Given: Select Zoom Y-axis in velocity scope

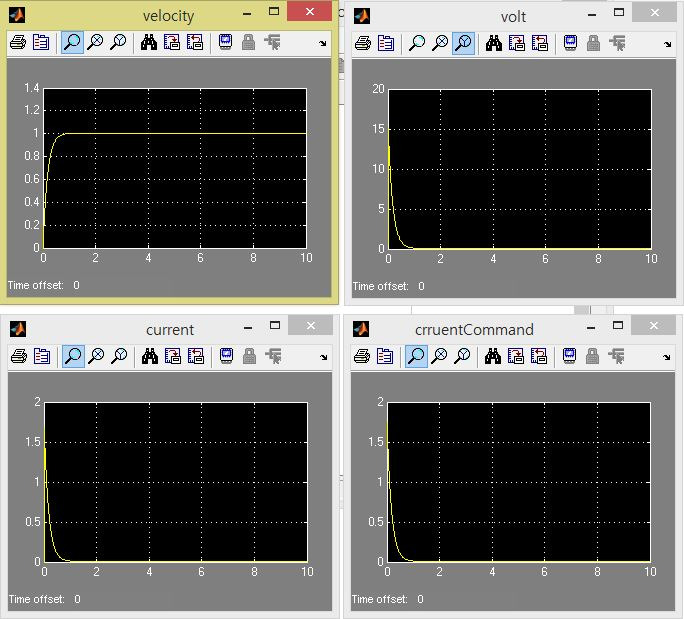Looking at the screenshot, I should (118, 42).
